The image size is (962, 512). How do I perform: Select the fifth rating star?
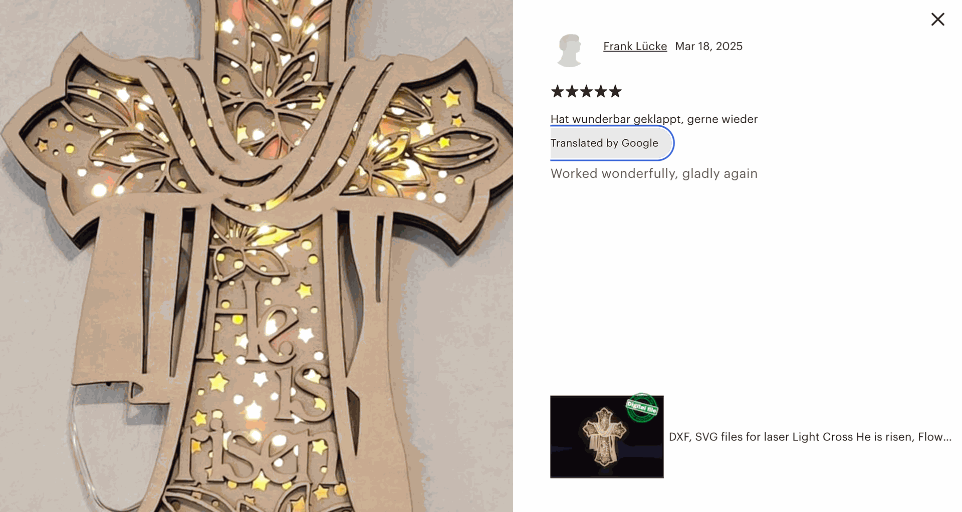615,92
